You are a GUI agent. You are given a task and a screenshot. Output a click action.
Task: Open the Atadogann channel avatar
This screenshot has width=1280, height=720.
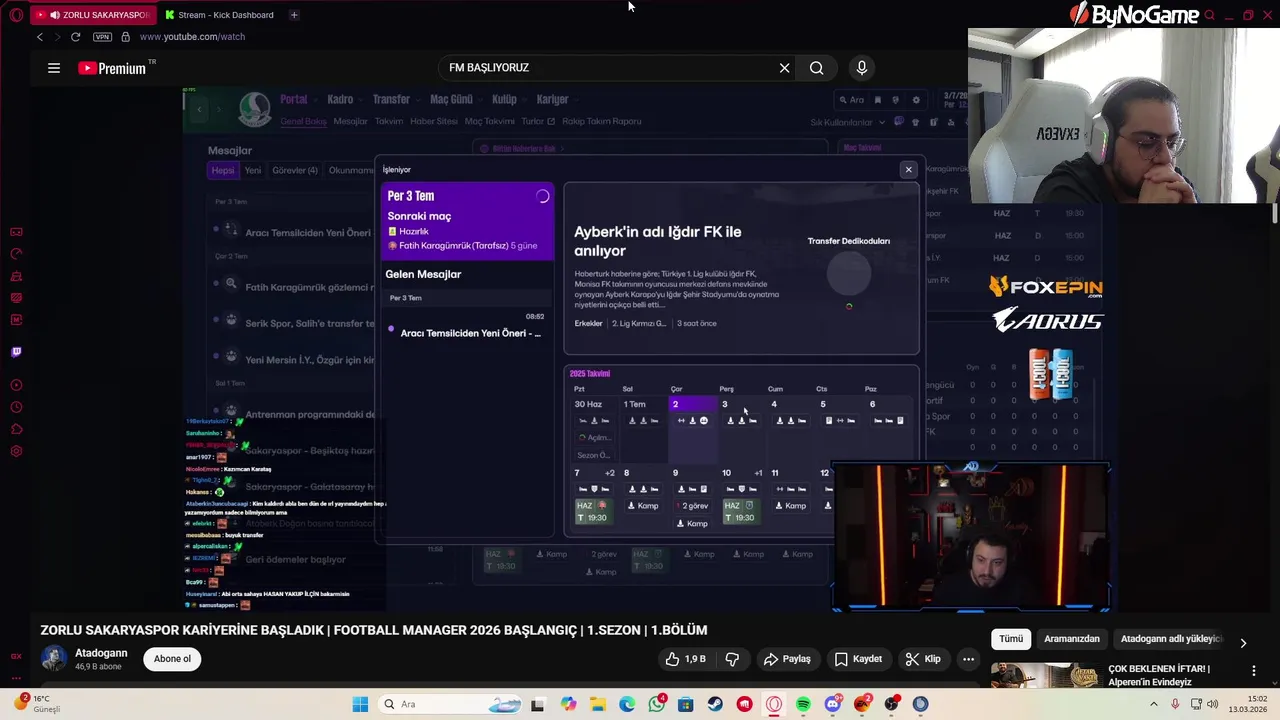pos(54,659)
